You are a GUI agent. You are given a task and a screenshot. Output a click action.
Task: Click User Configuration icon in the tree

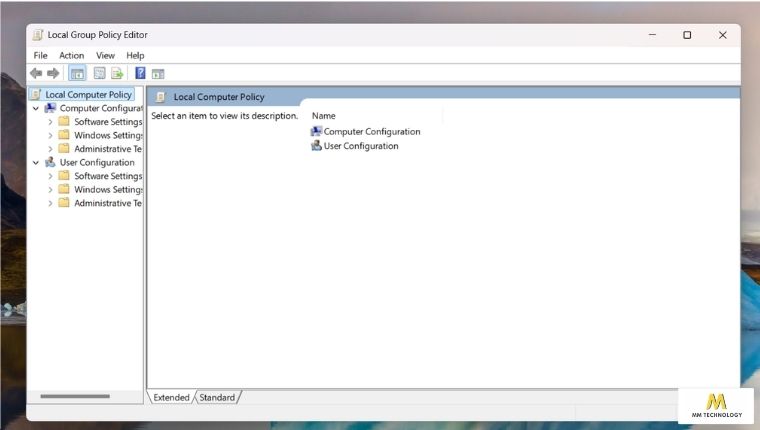point(50,162)
